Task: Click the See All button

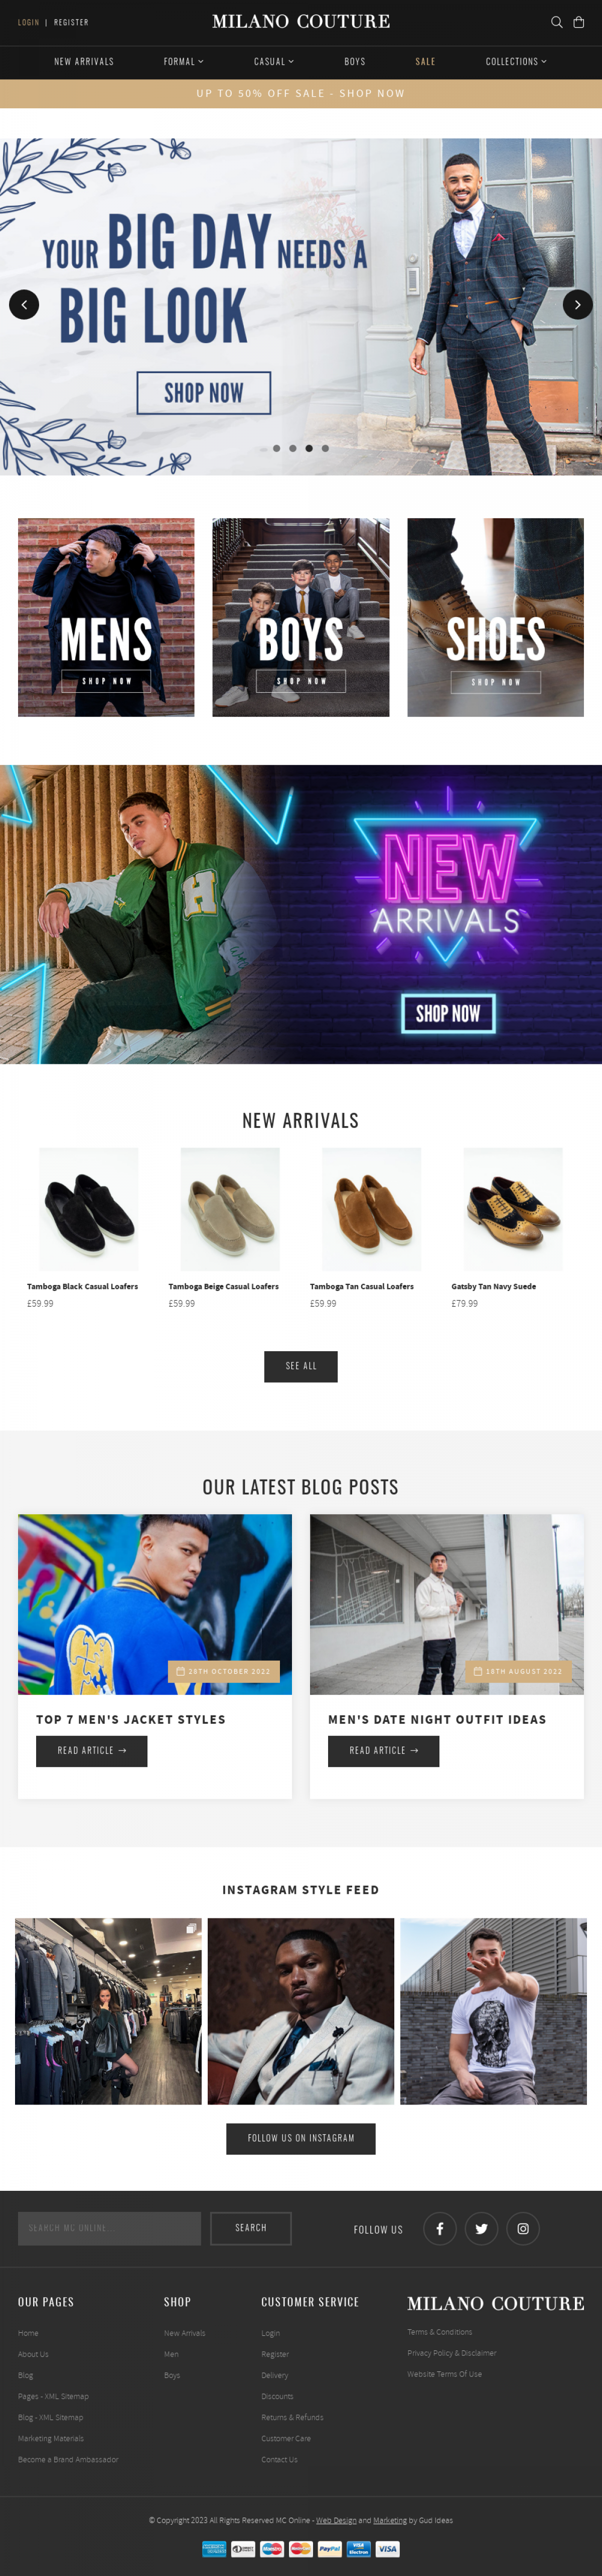Action: [301, 1366]
